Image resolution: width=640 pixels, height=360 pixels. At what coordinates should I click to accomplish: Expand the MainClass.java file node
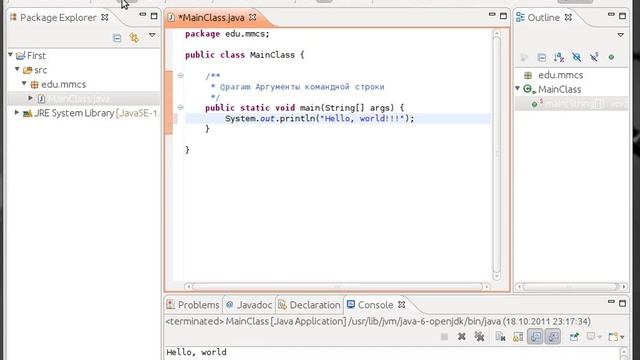point(30,98)
